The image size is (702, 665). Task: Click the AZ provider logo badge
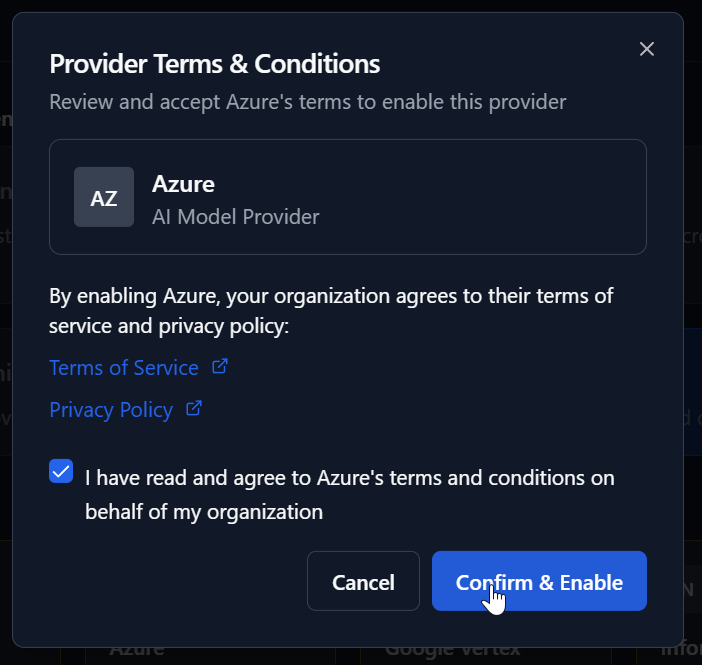[x=104, y=197]
